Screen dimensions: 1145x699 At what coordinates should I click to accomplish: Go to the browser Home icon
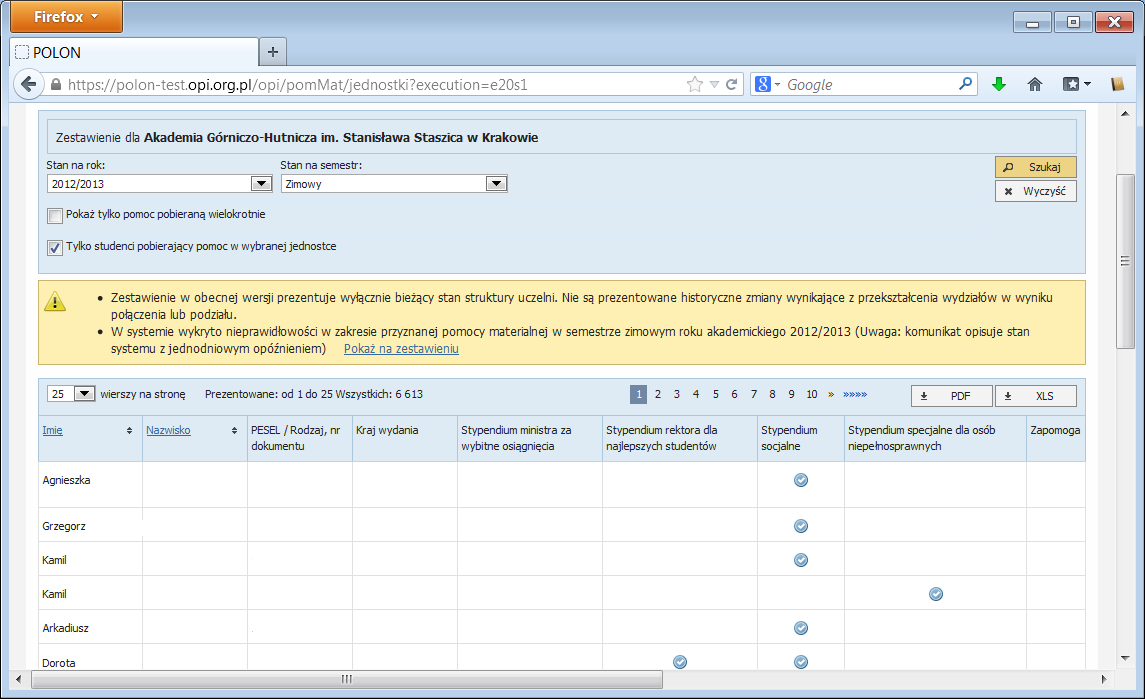click(1035, 85)
